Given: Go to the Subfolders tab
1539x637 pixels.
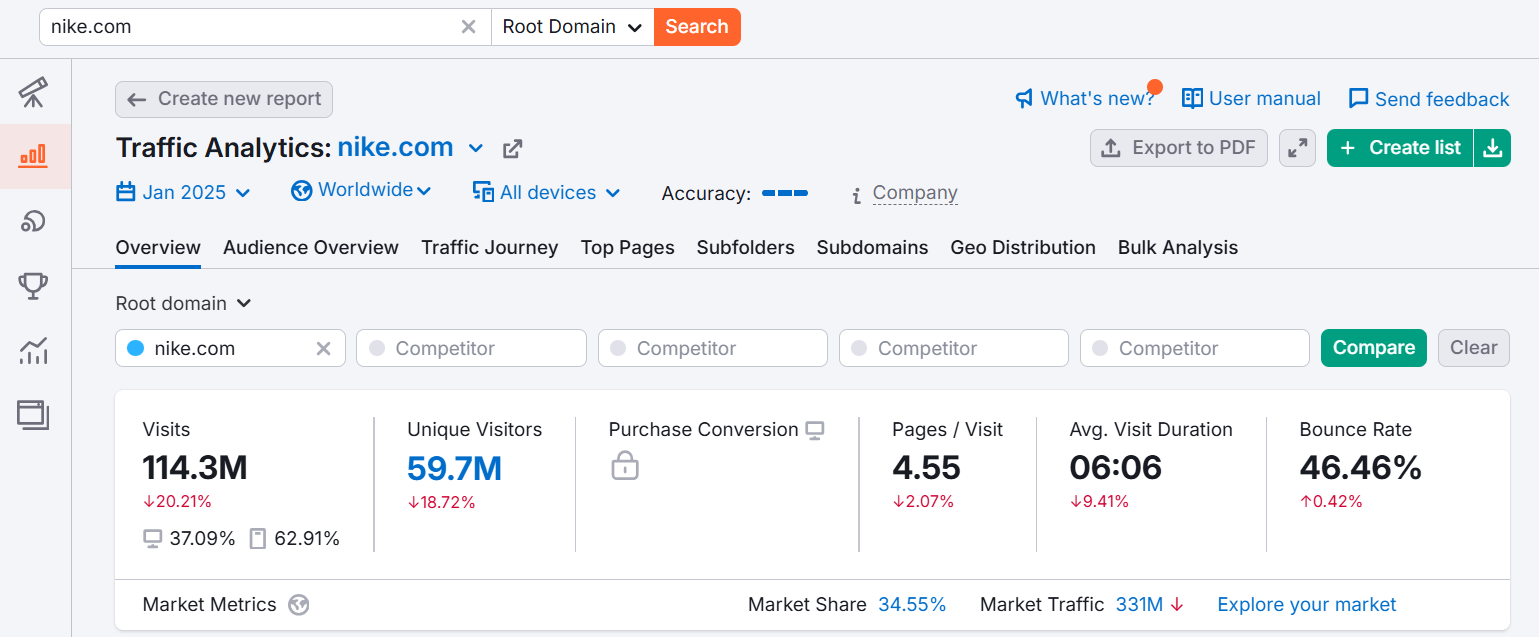Looking at the screenshot, I should pyautogui.click(x=746, y=247).
